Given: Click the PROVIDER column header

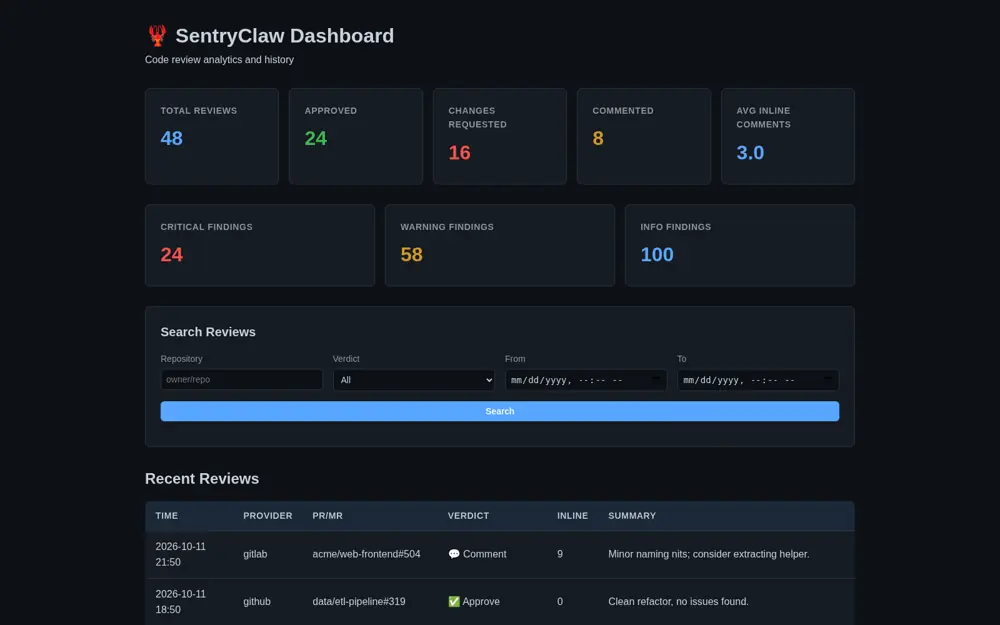Looking at the screenshot, I should tap(267, 516).
